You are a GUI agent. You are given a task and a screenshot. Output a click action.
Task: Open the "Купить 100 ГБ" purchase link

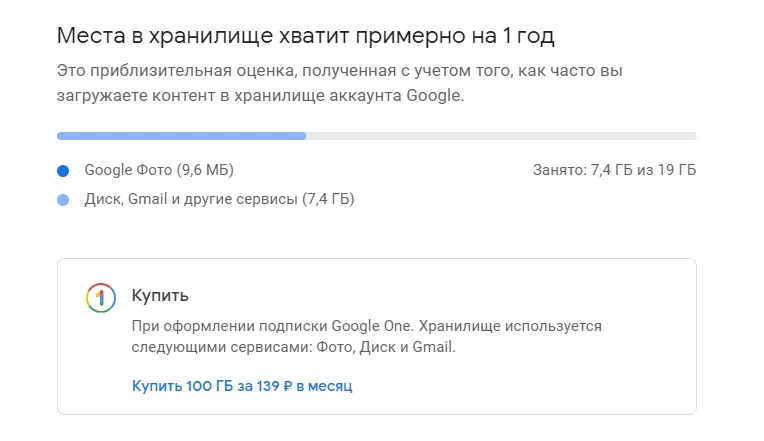(x=242, y=385)
